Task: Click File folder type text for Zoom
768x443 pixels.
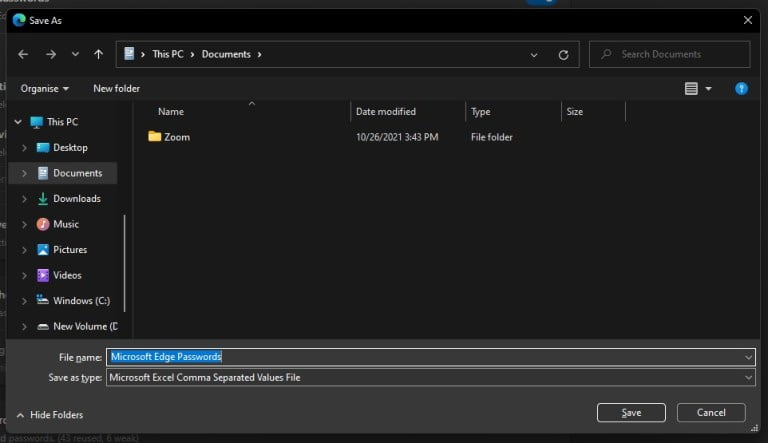Action: pyautogui.click(x=492, y=137)
